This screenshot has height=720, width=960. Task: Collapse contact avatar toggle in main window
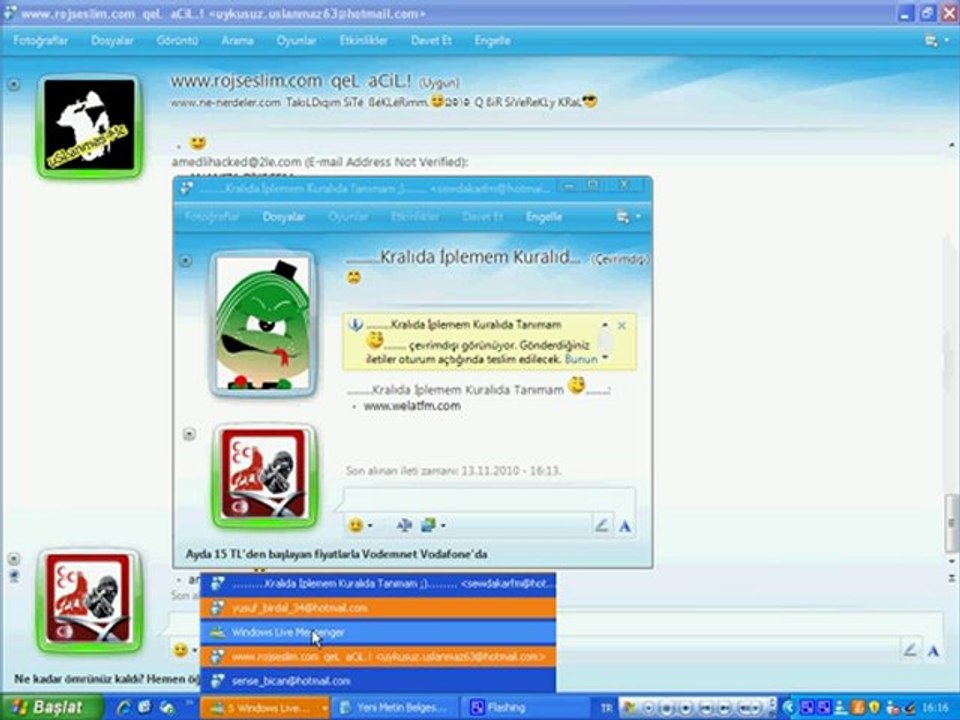[x=13, y=84]
